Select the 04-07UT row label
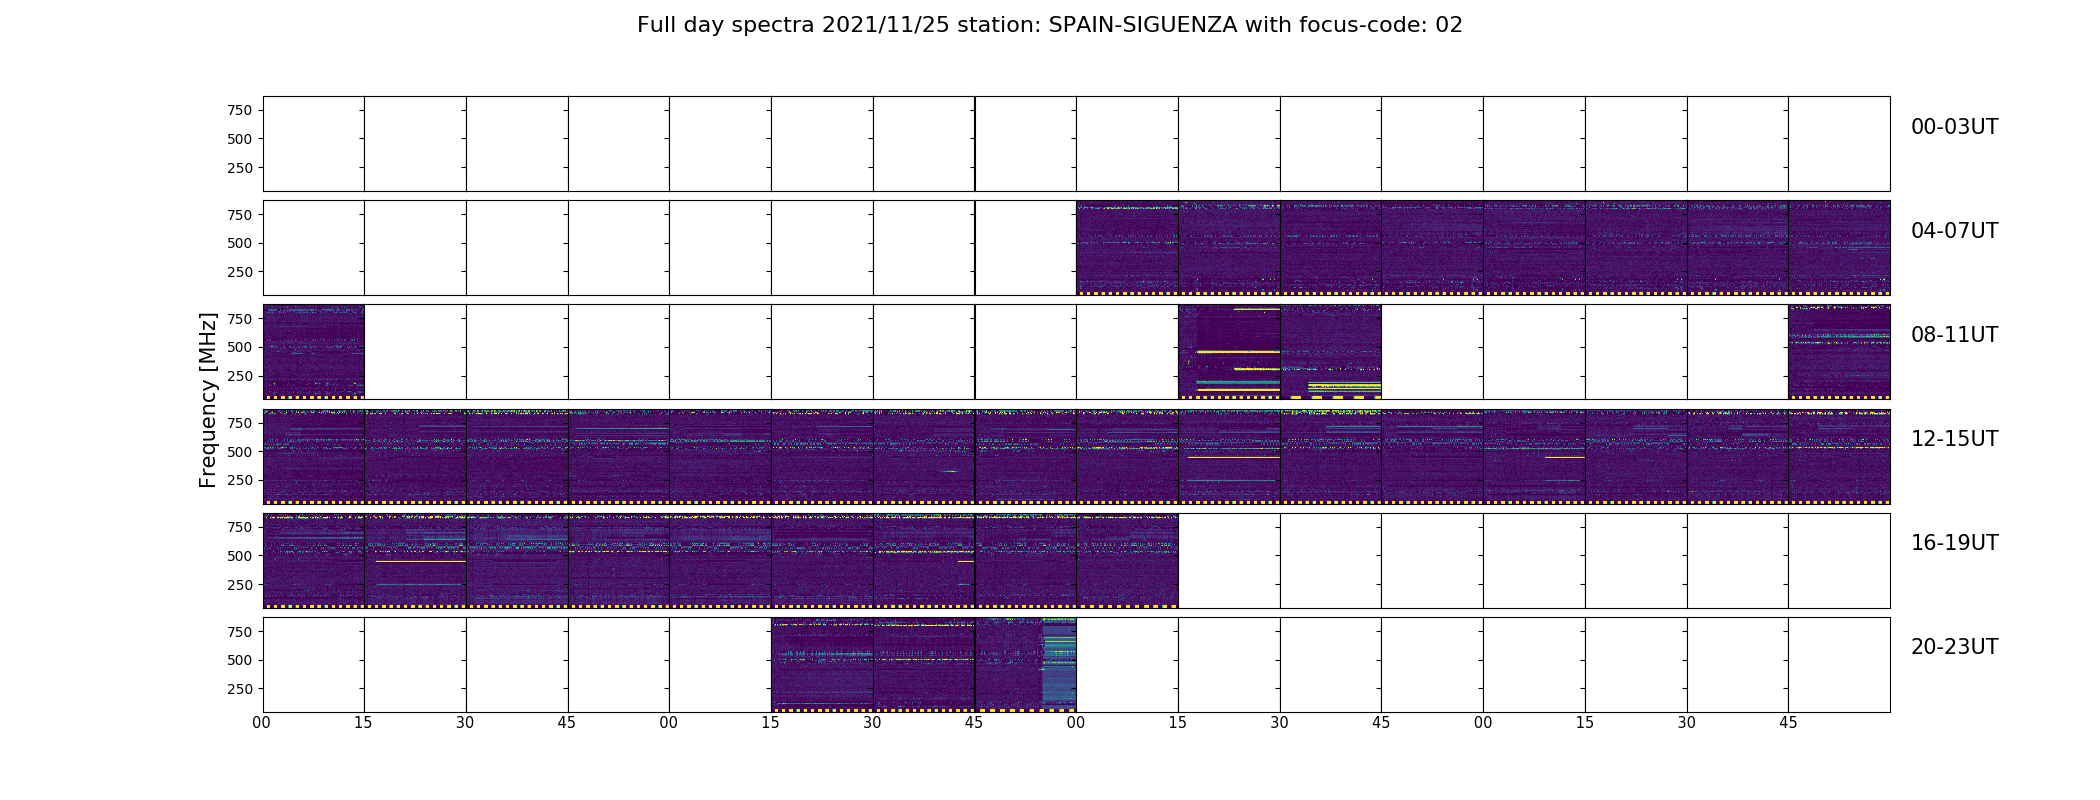Viewport: 2100px width, 800px height. pos(1954,231)
